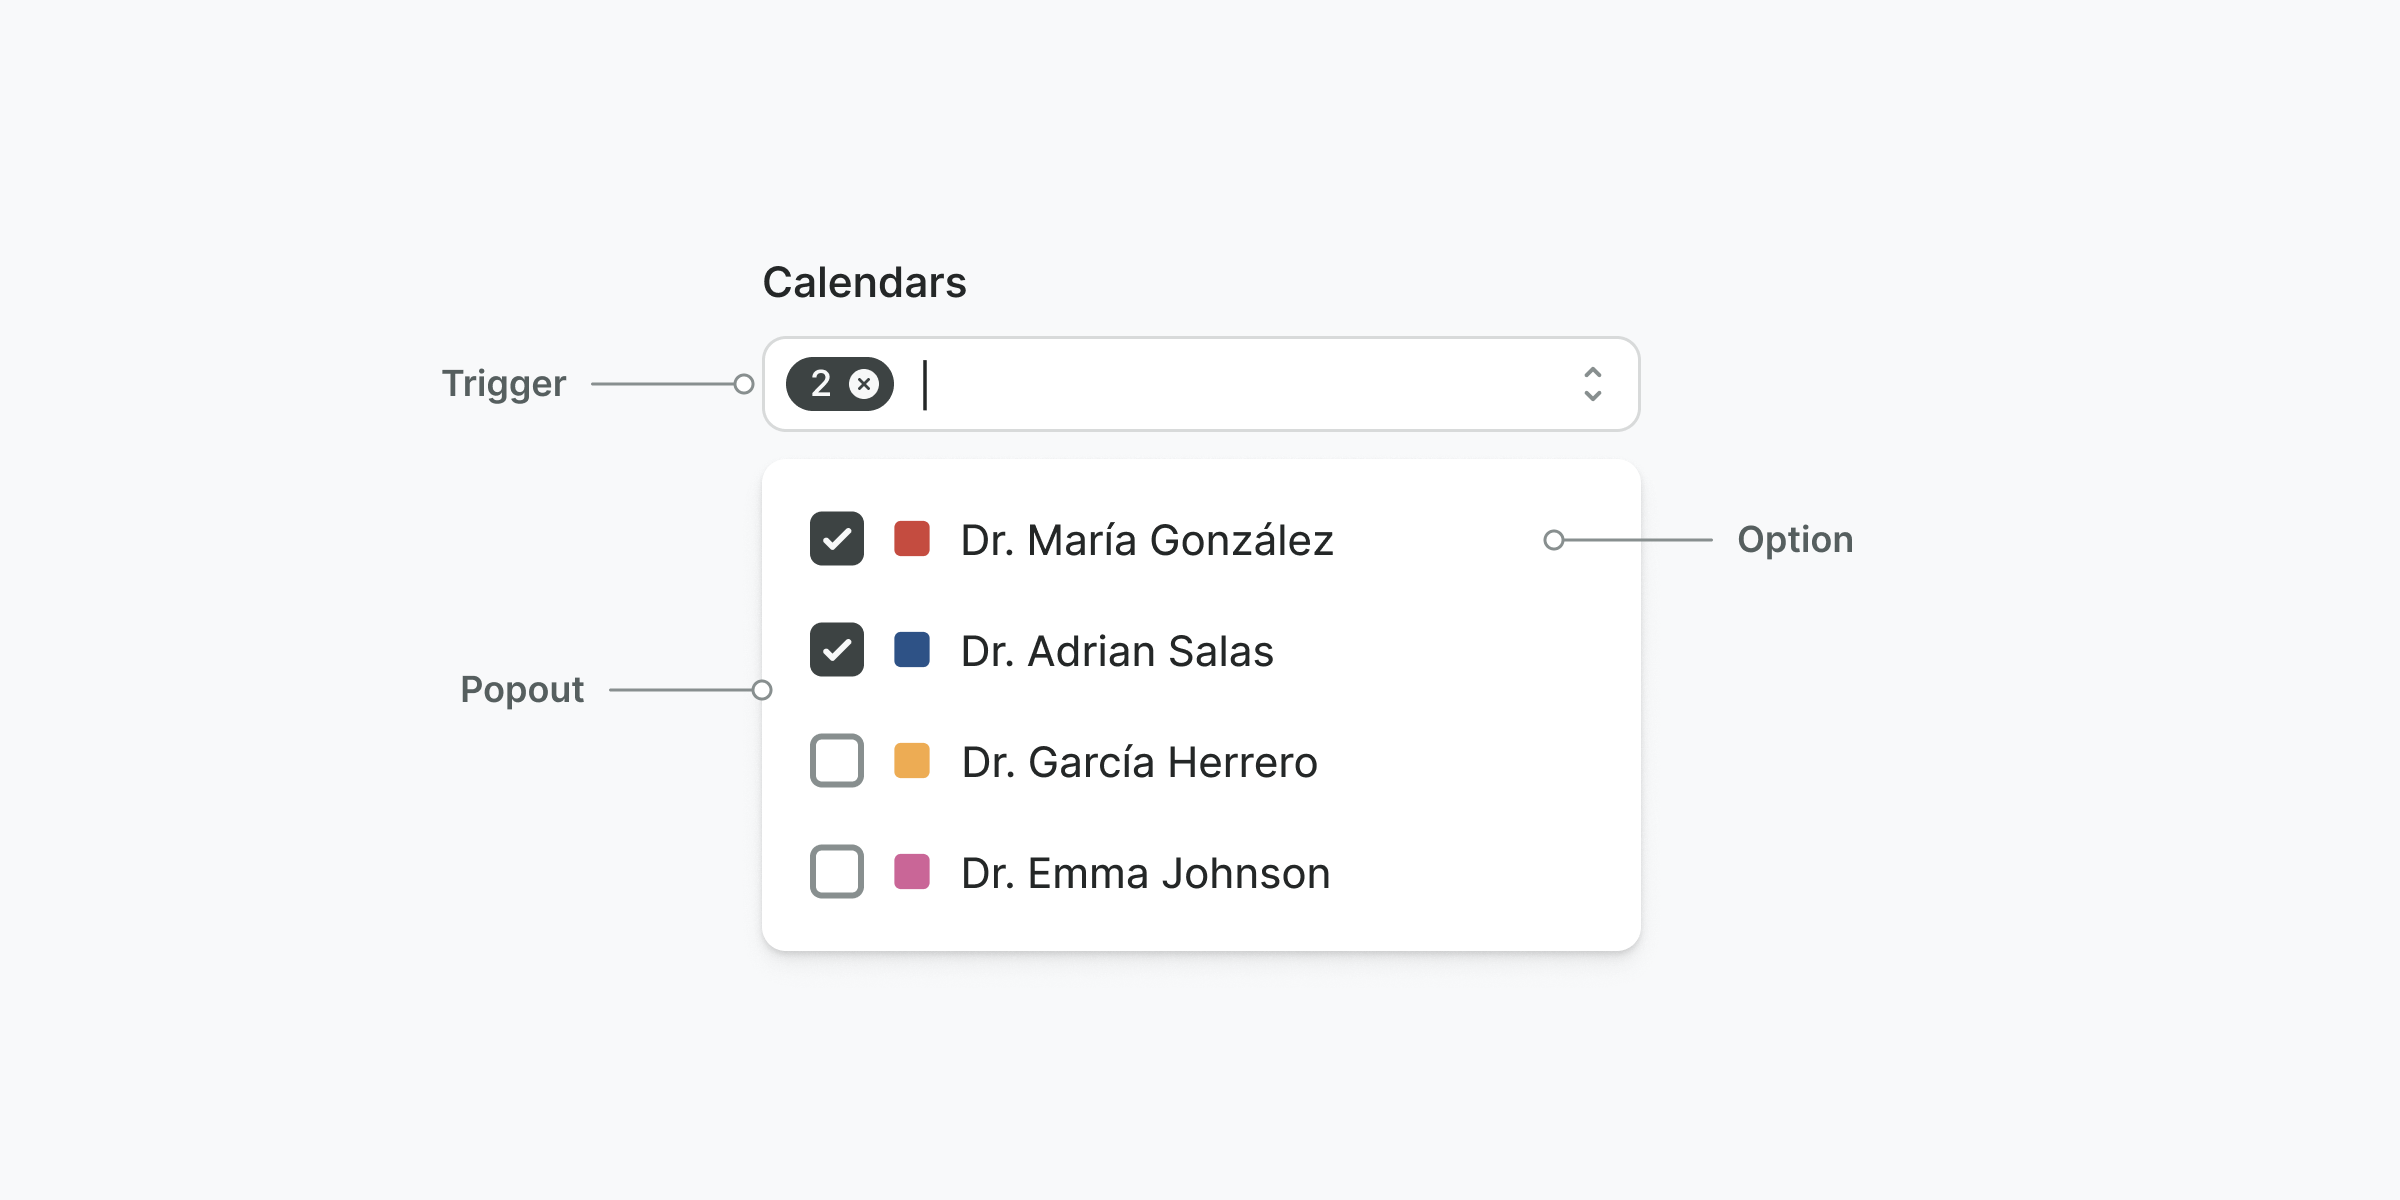Click the pink swatch beside Emma Johnson

pos(912,872)
